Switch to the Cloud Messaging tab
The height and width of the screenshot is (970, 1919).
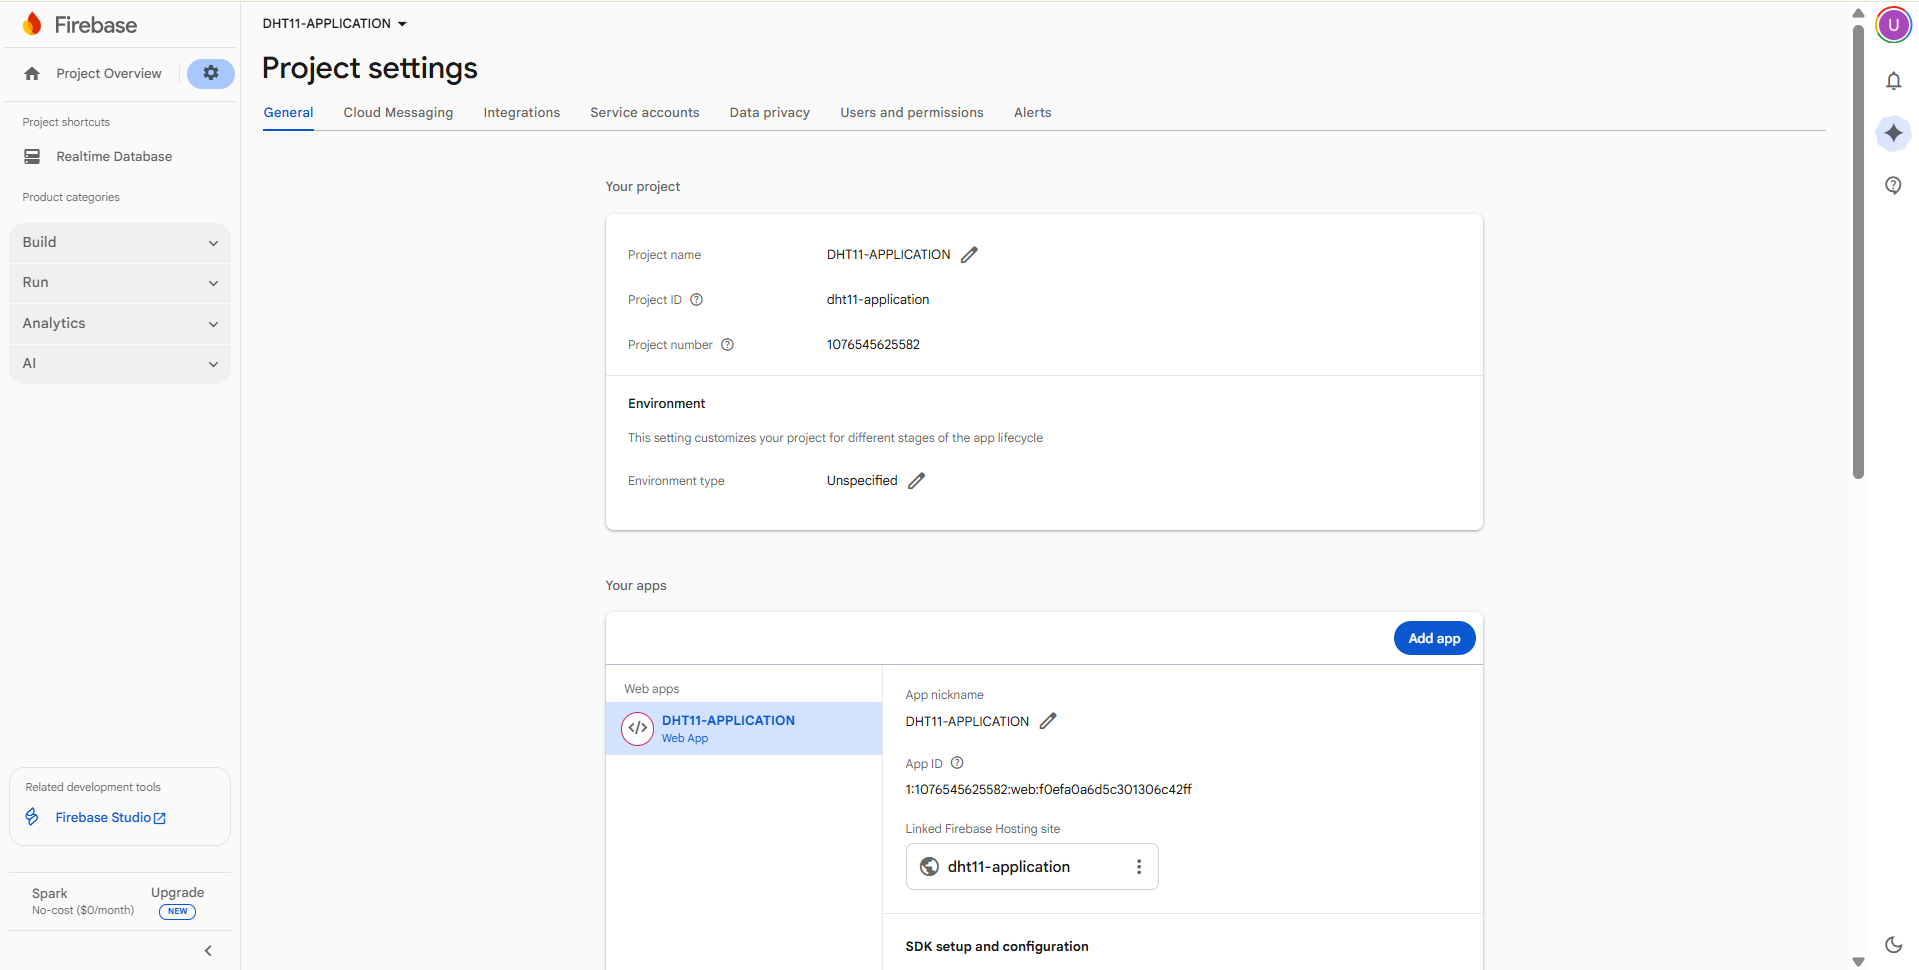point(398,113)
